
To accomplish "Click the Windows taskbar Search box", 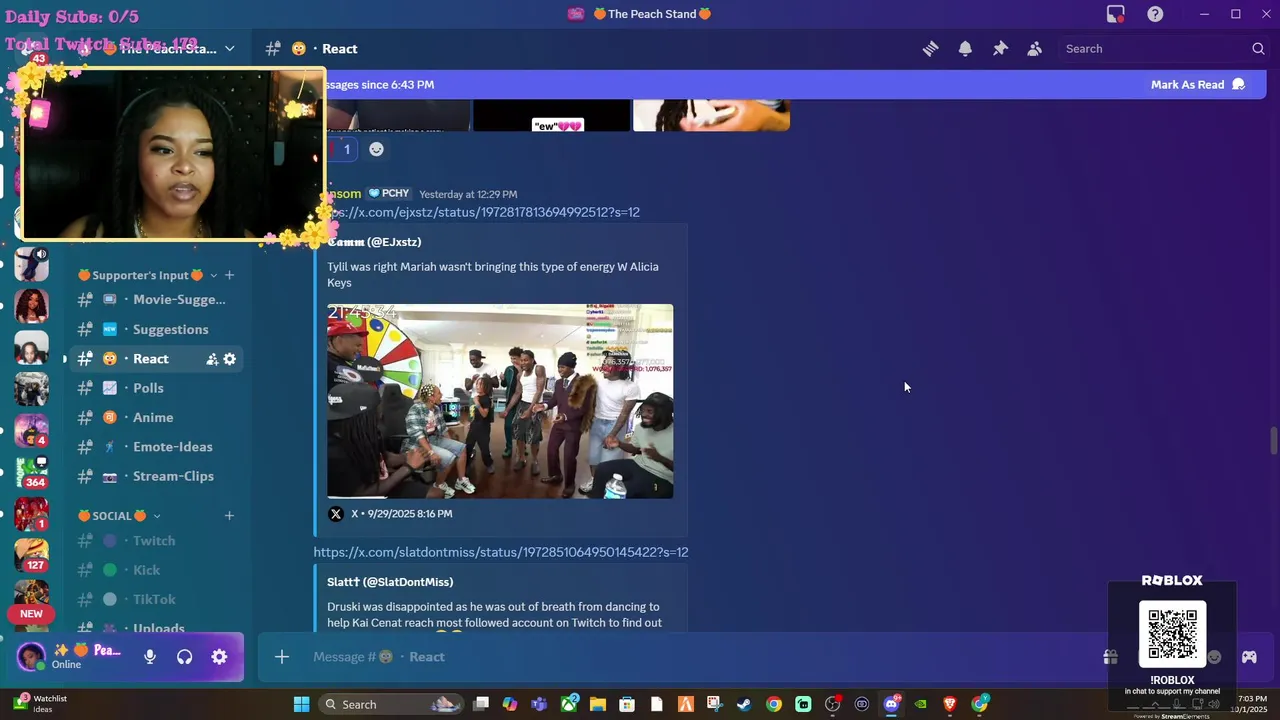I will (x=392, y=704).
